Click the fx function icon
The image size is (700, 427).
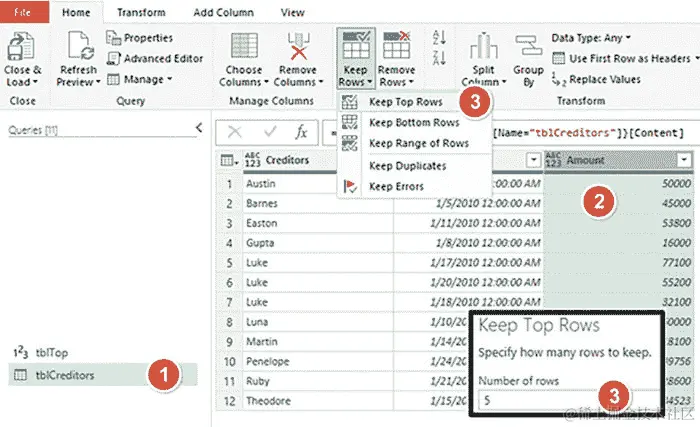302,133
